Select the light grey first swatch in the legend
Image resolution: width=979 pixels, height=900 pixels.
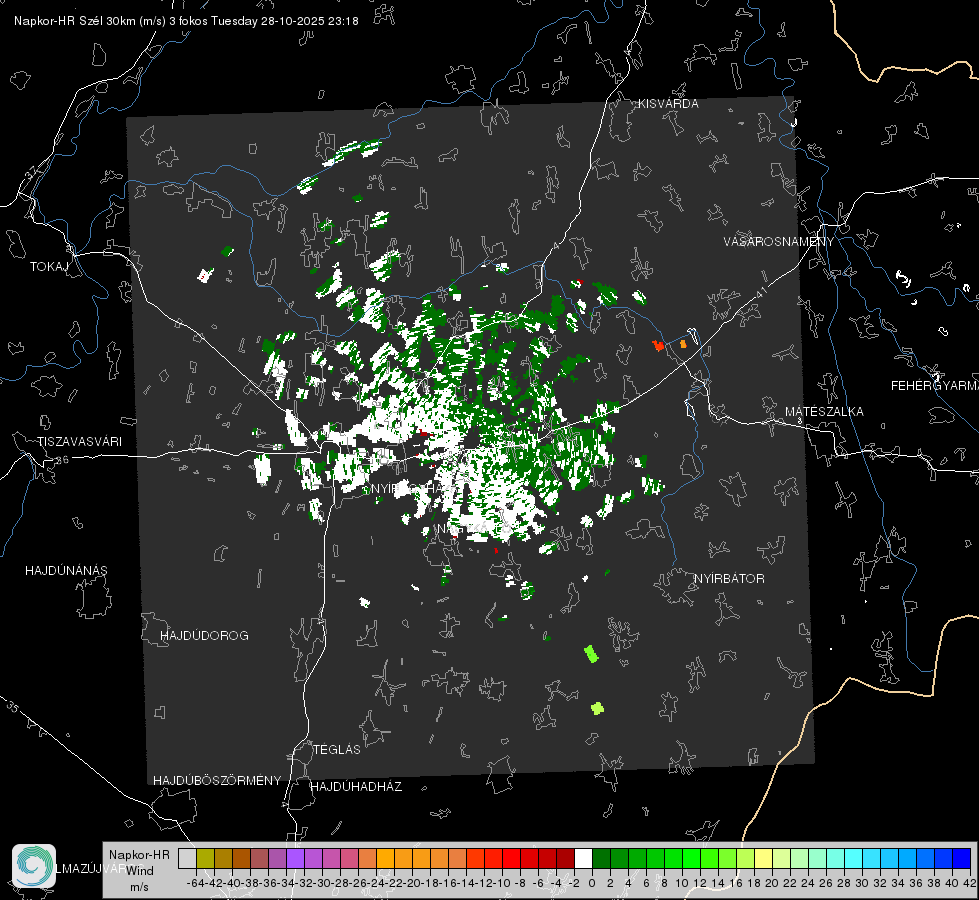click(187, 859)
